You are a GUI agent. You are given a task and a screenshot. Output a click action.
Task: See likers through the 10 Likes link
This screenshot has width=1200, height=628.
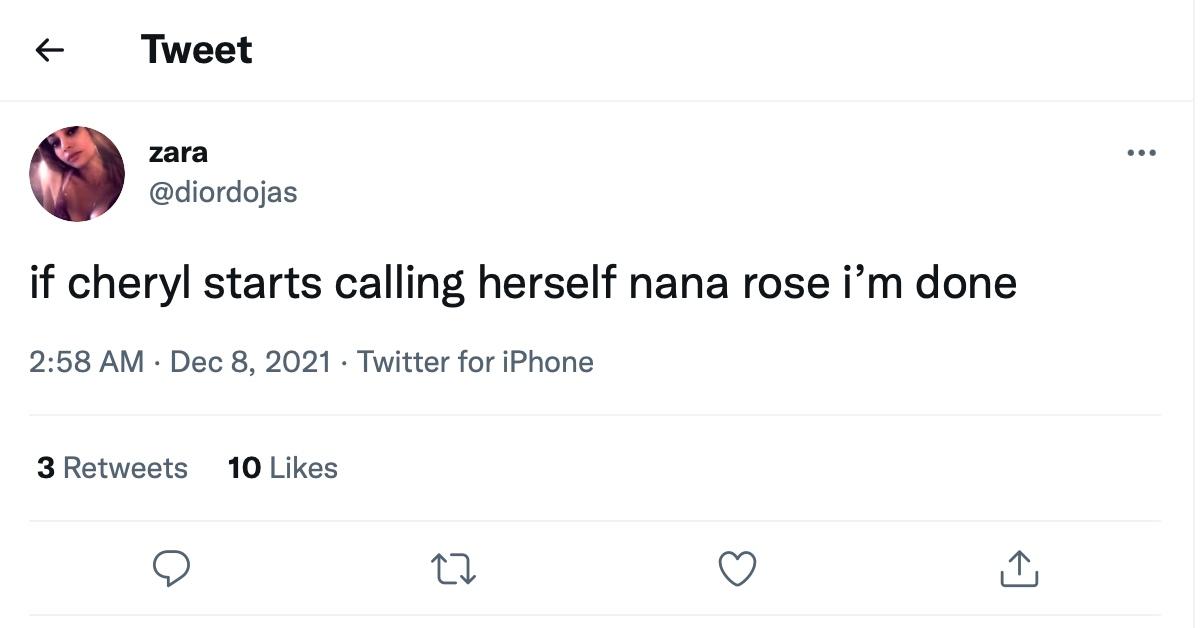pyautogui.click(x=283, y=467)
